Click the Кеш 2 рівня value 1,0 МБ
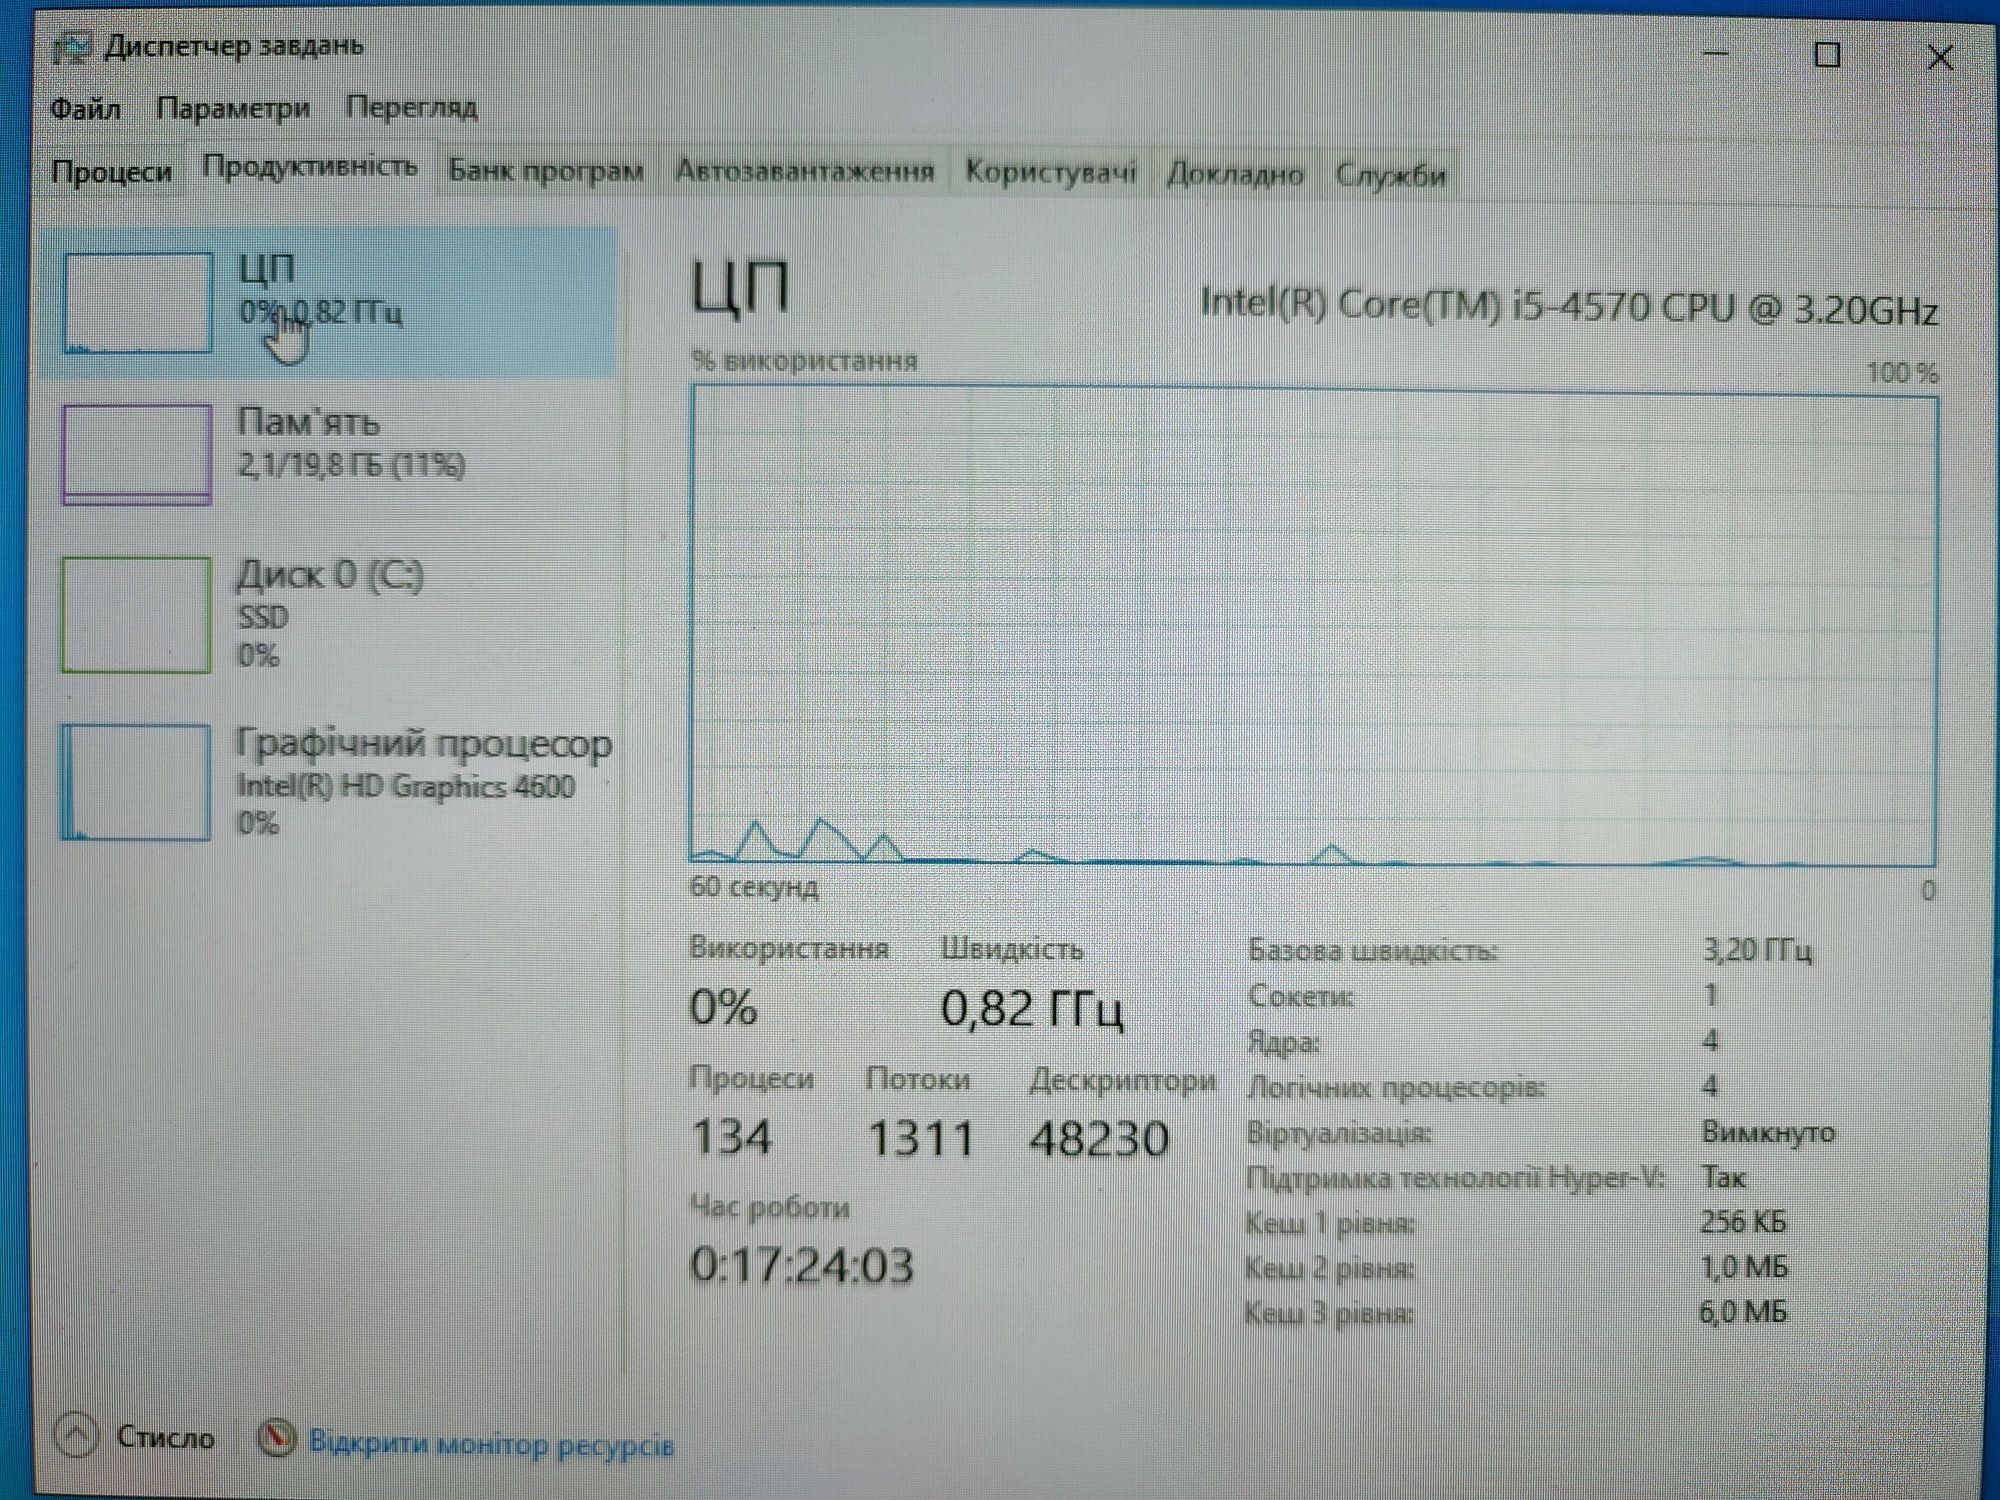The image size is (2000, 1500). tap(1743, 1267)
